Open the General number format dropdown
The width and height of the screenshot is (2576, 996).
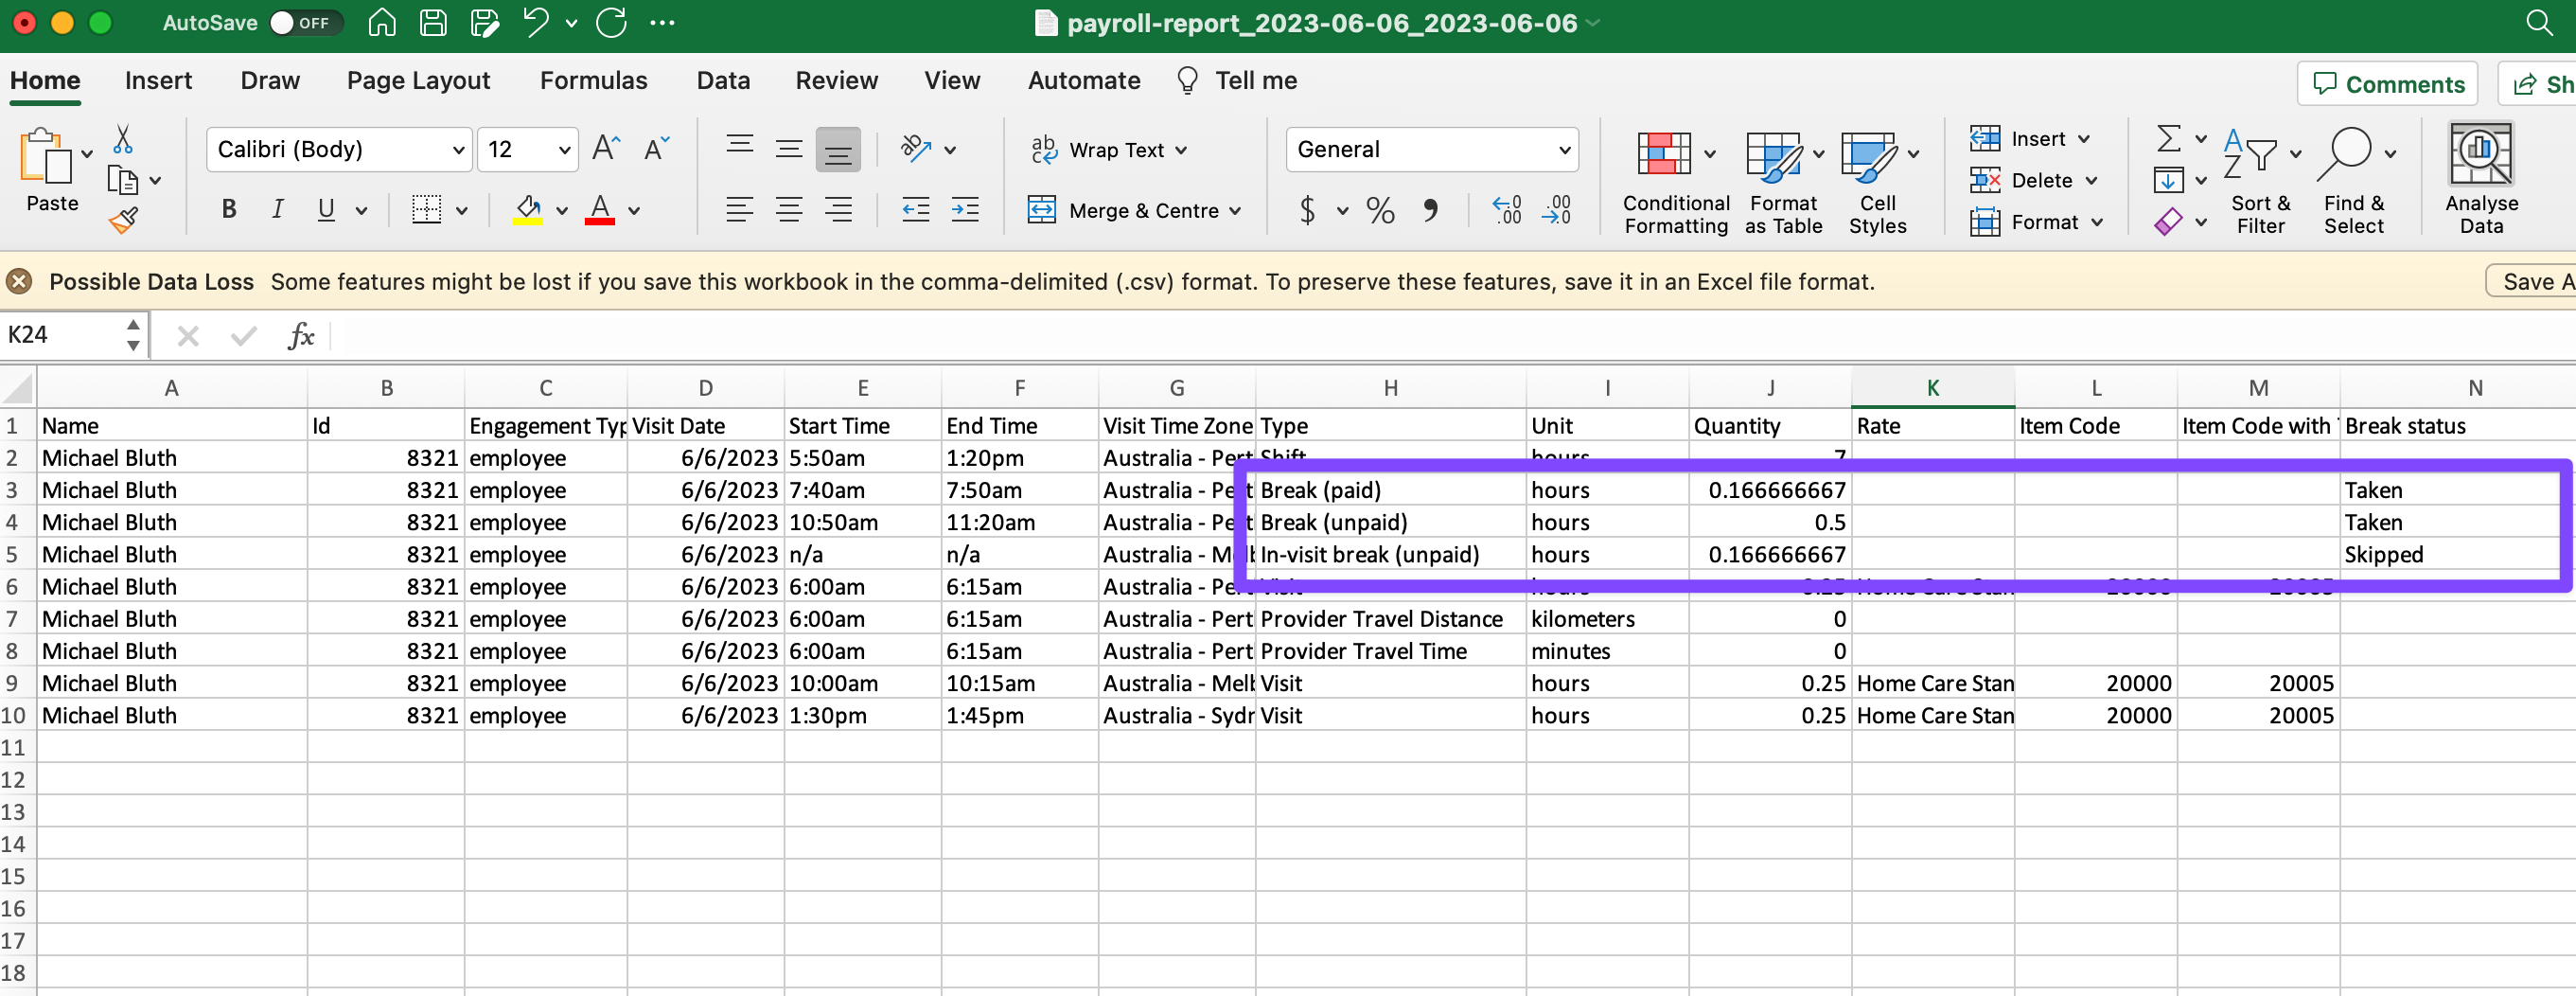coord(1563,150)
